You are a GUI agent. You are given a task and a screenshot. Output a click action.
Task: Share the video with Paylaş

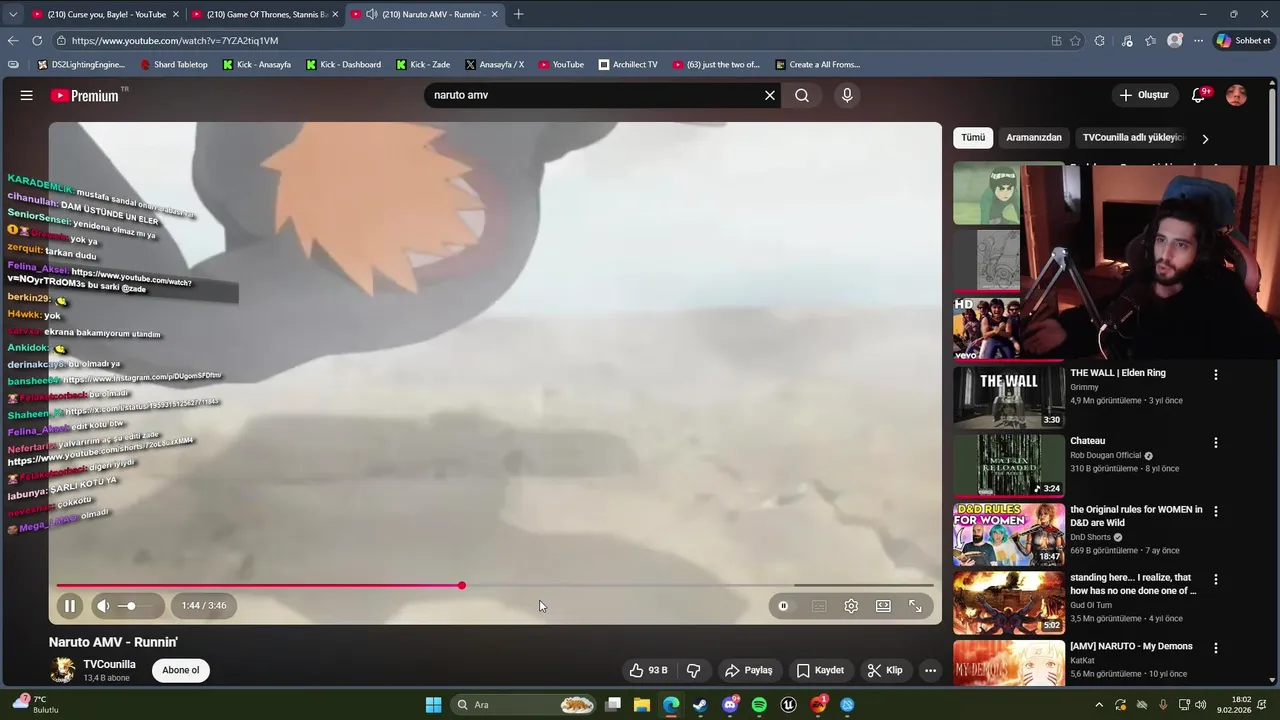click(749, 670)
